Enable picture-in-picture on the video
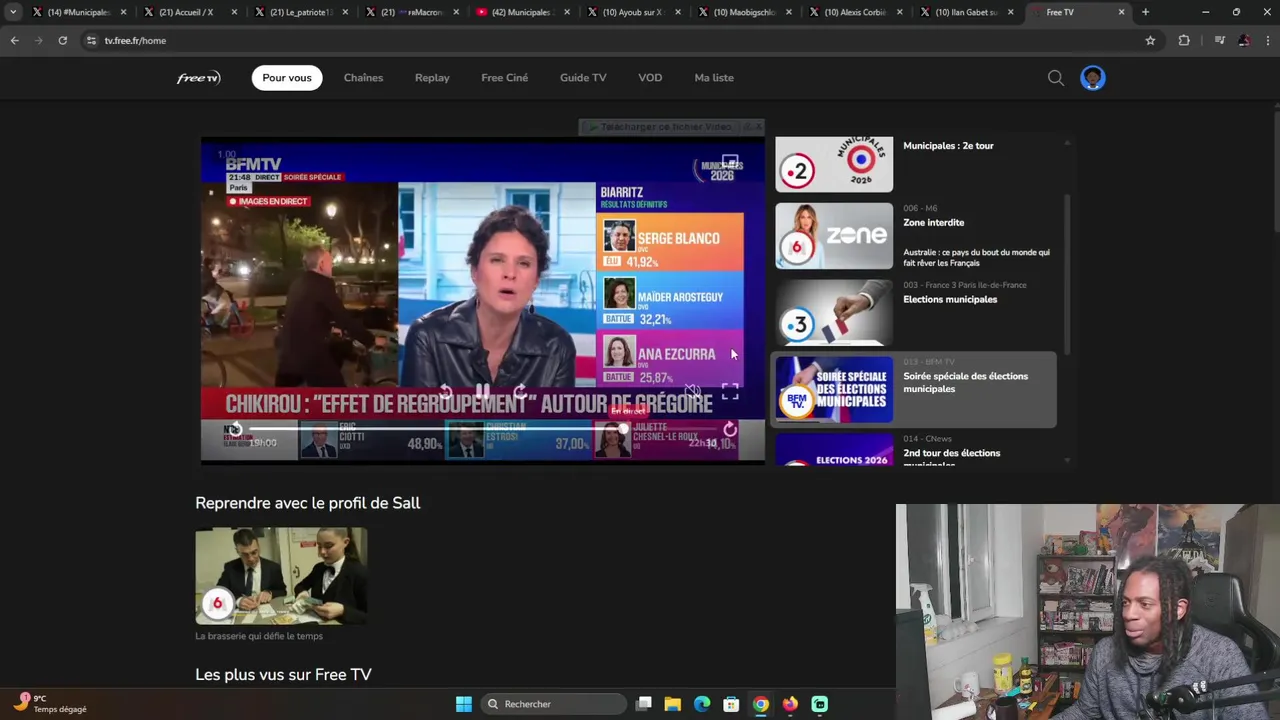 point(730,162)
